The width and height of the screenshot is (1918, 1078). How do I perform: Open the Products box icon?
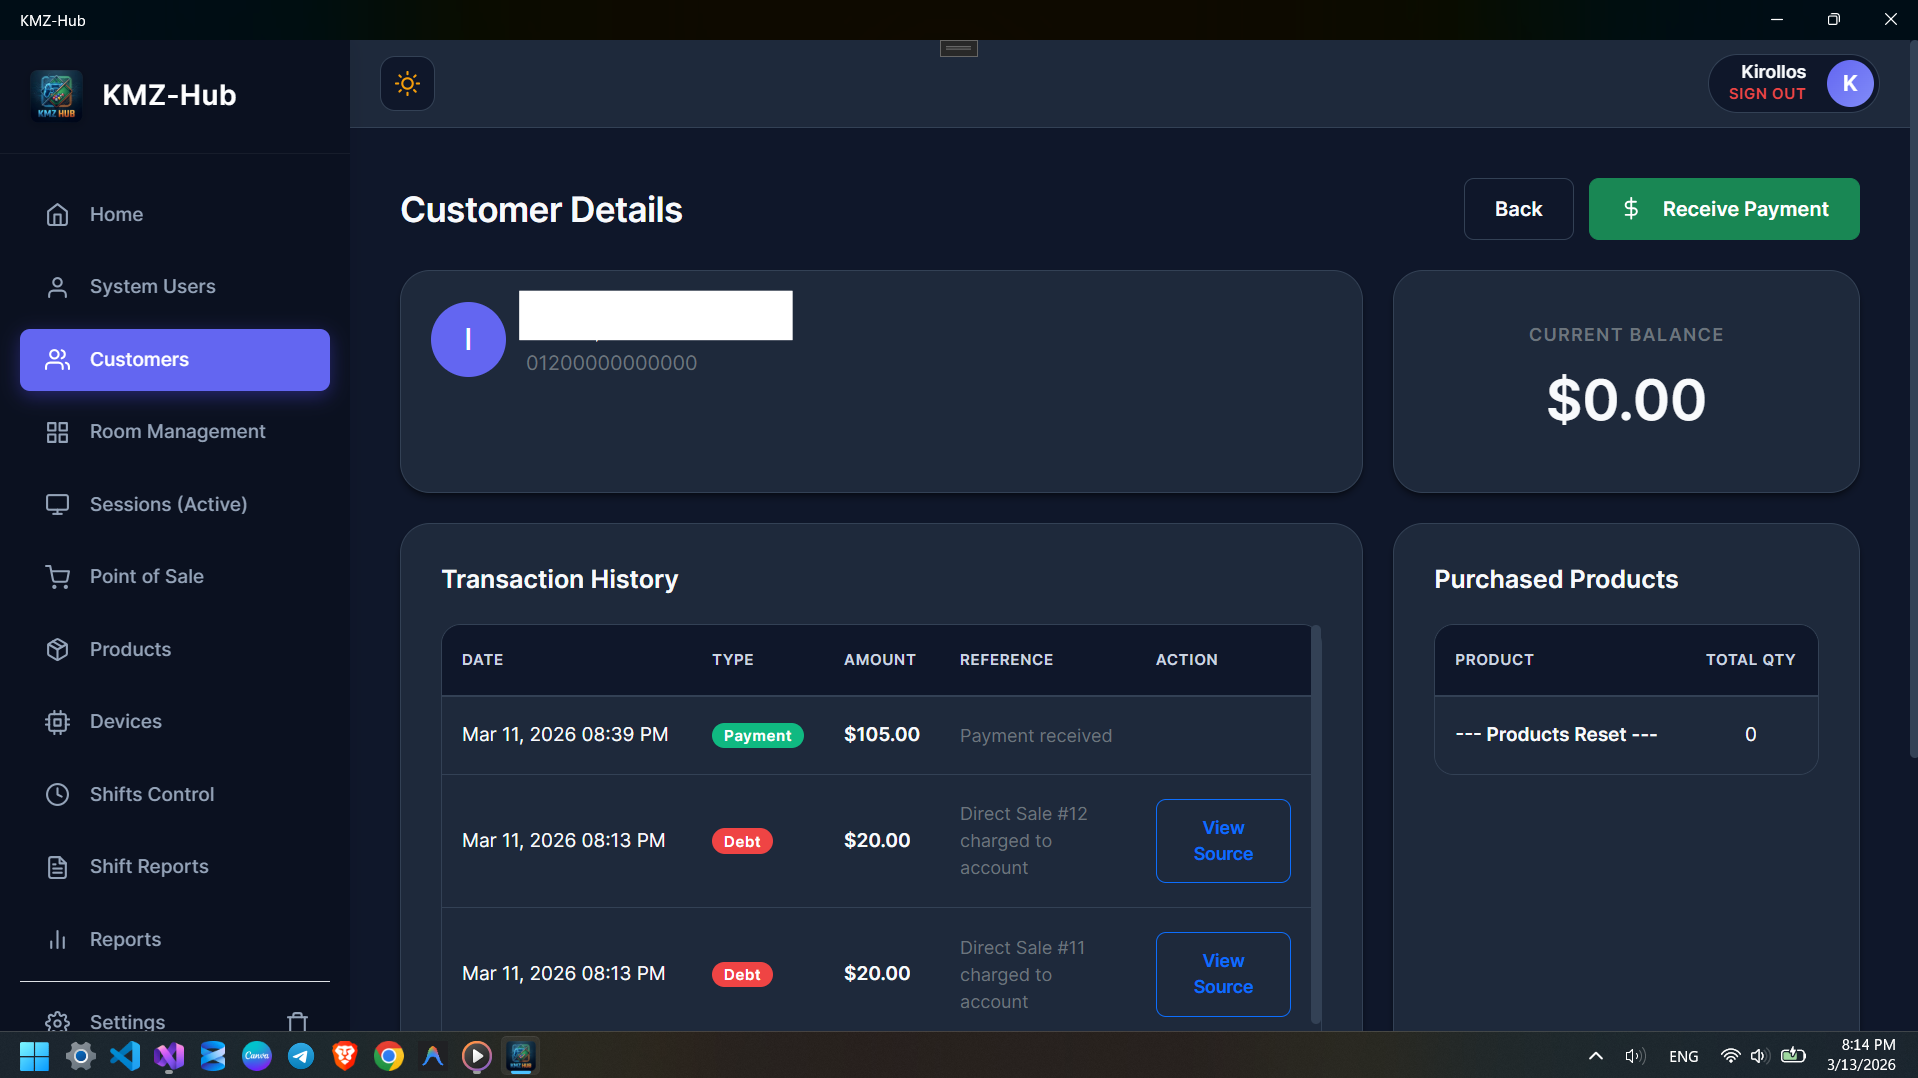click(57, 649)
